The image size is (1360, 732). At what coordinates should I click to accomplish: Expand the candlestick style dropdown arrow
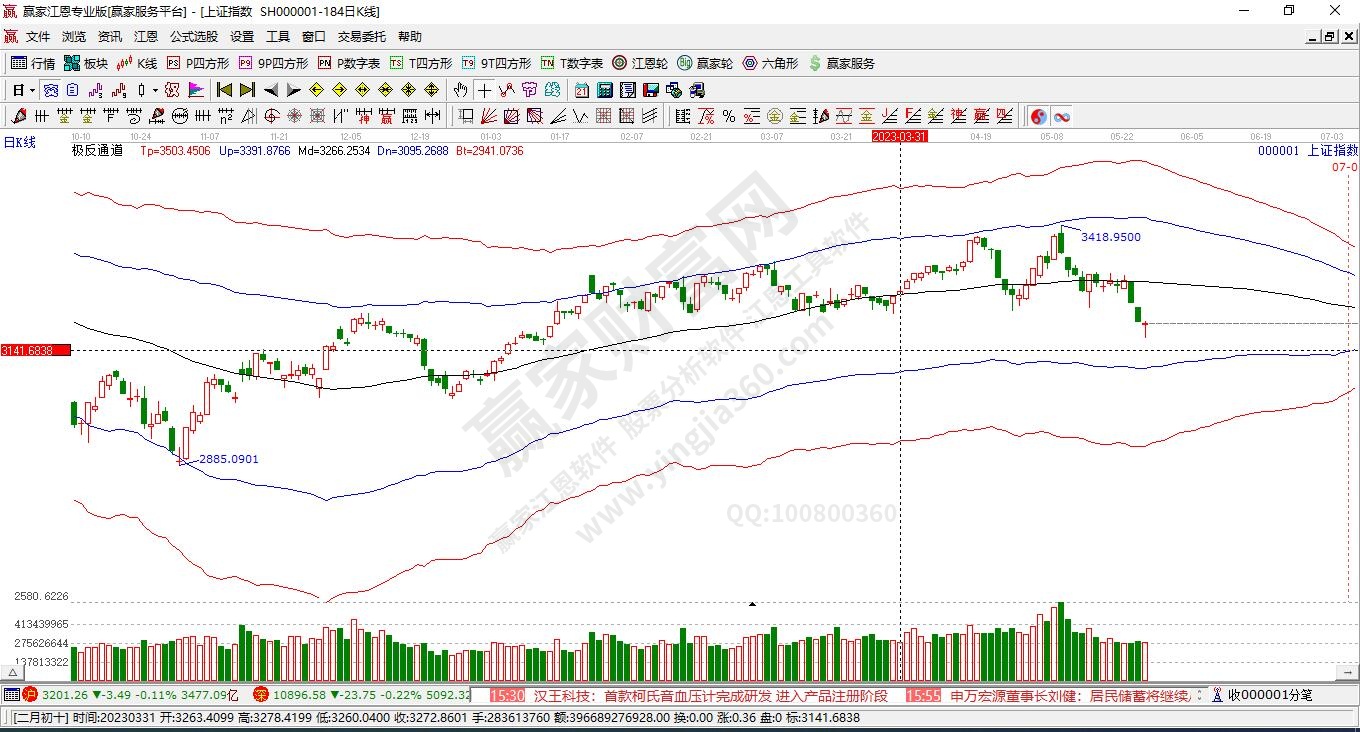[155, 90]
